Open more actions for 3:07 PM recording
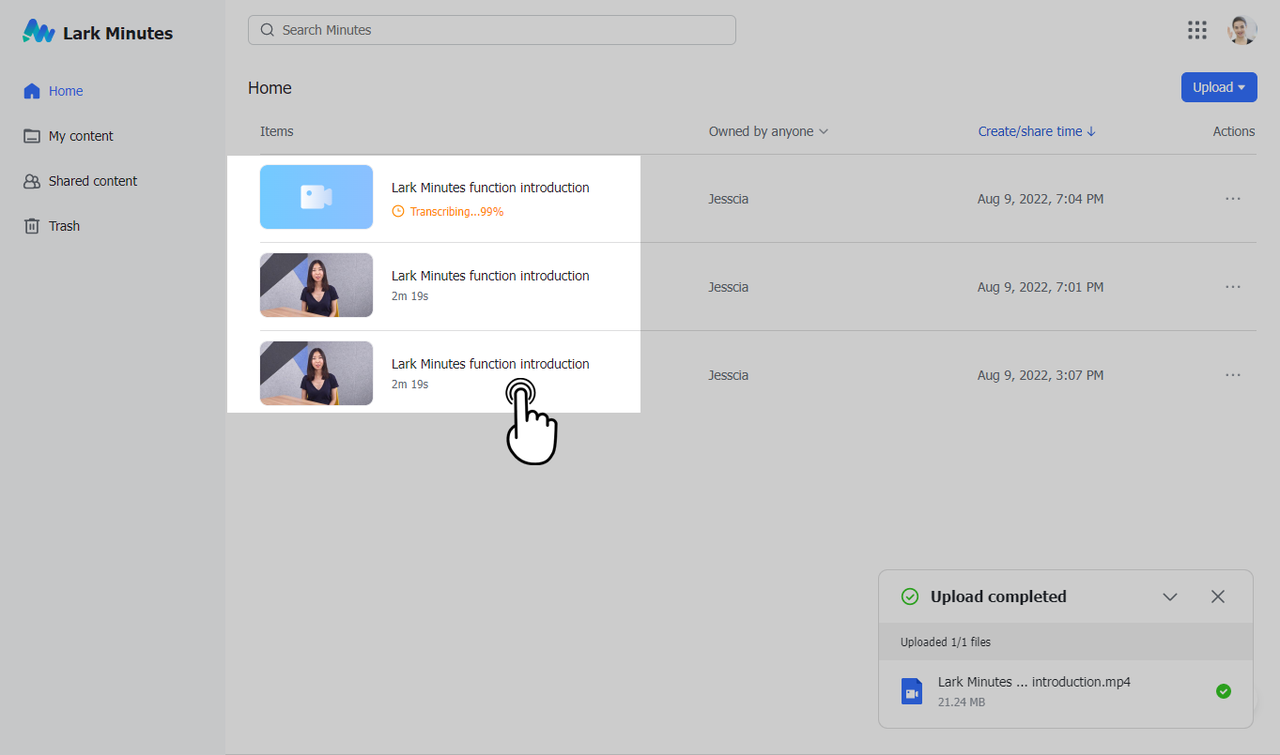 [x=1232, y=375]
